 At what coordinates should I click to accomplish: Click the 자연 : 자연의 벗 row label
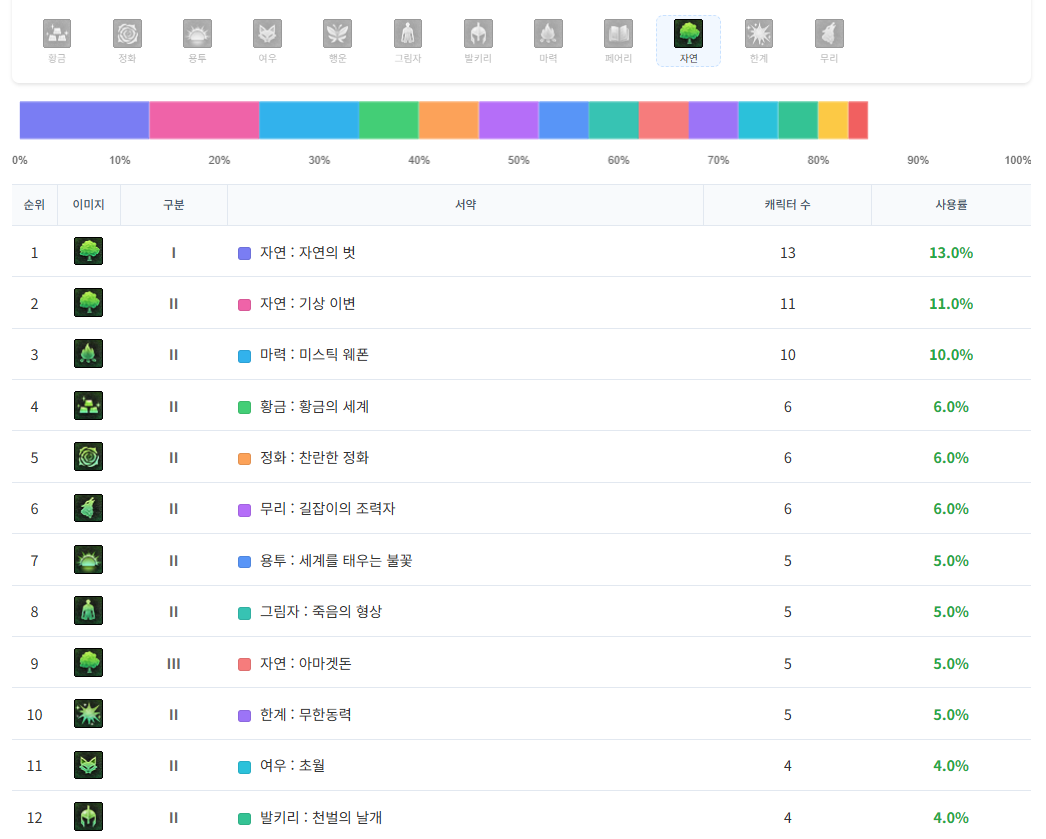point(307,253)
